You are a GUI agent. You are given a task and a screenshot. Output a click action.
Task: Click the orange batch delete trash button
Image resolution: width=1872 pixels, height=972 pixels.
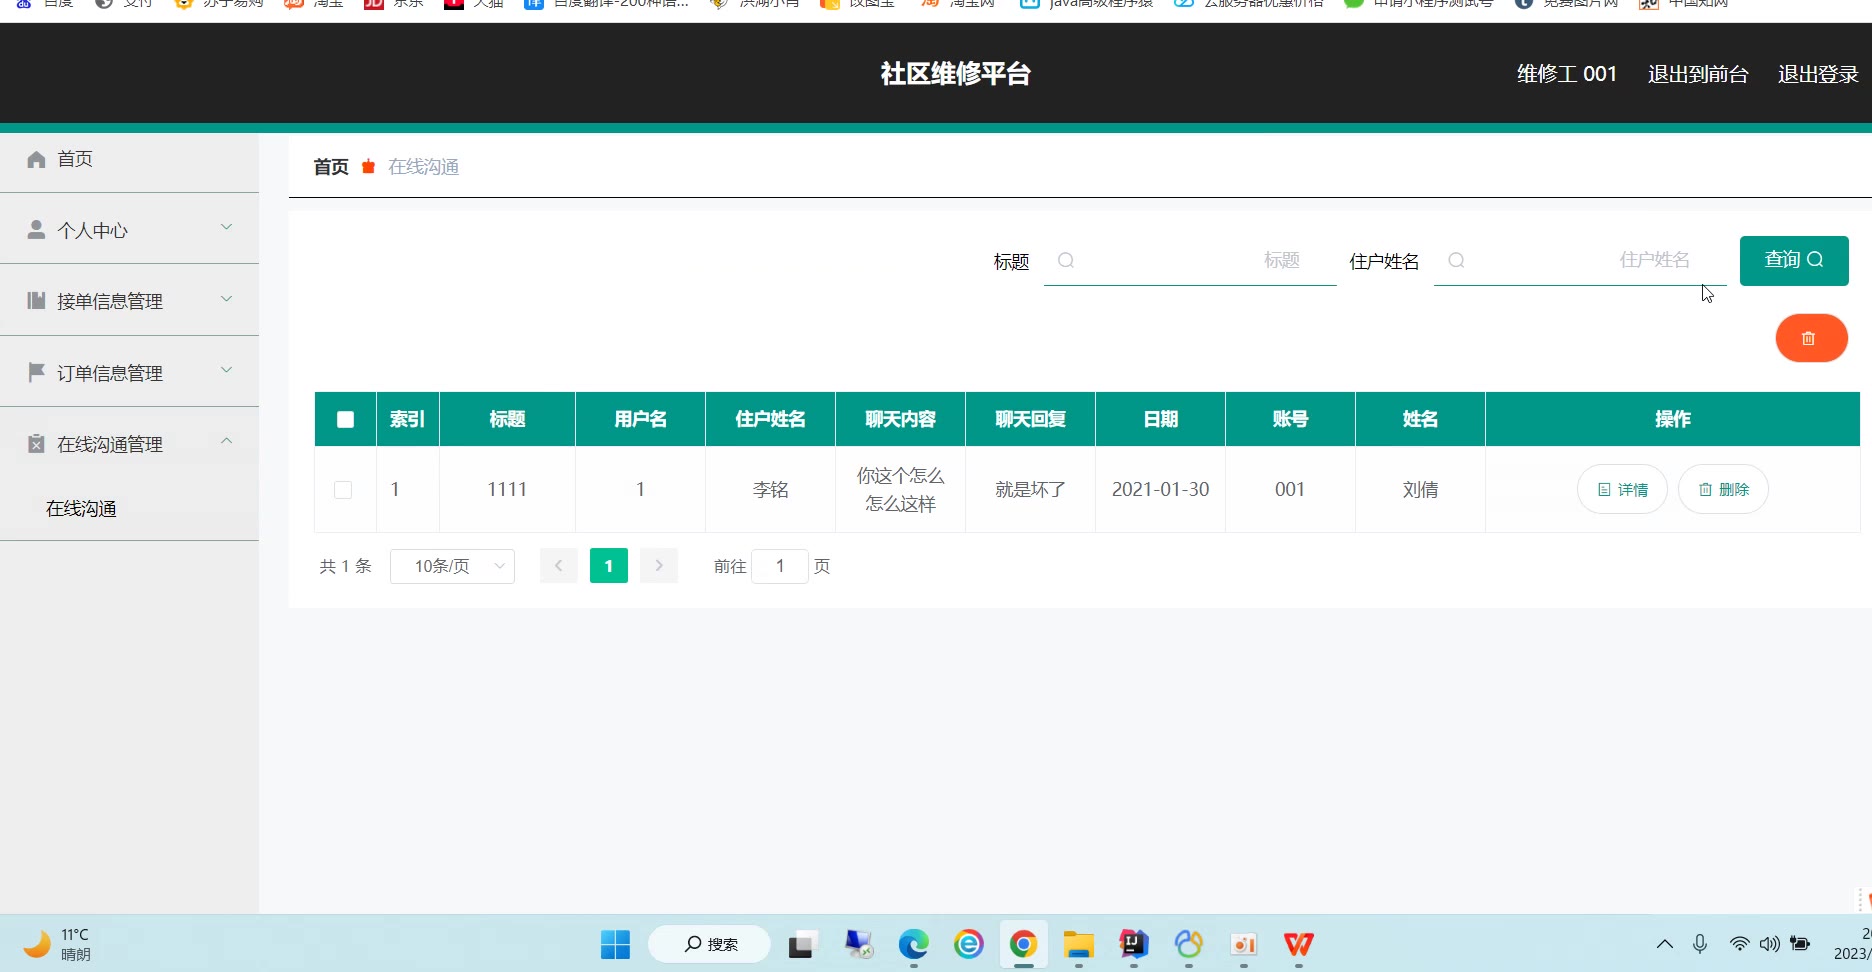point(1810,338)
